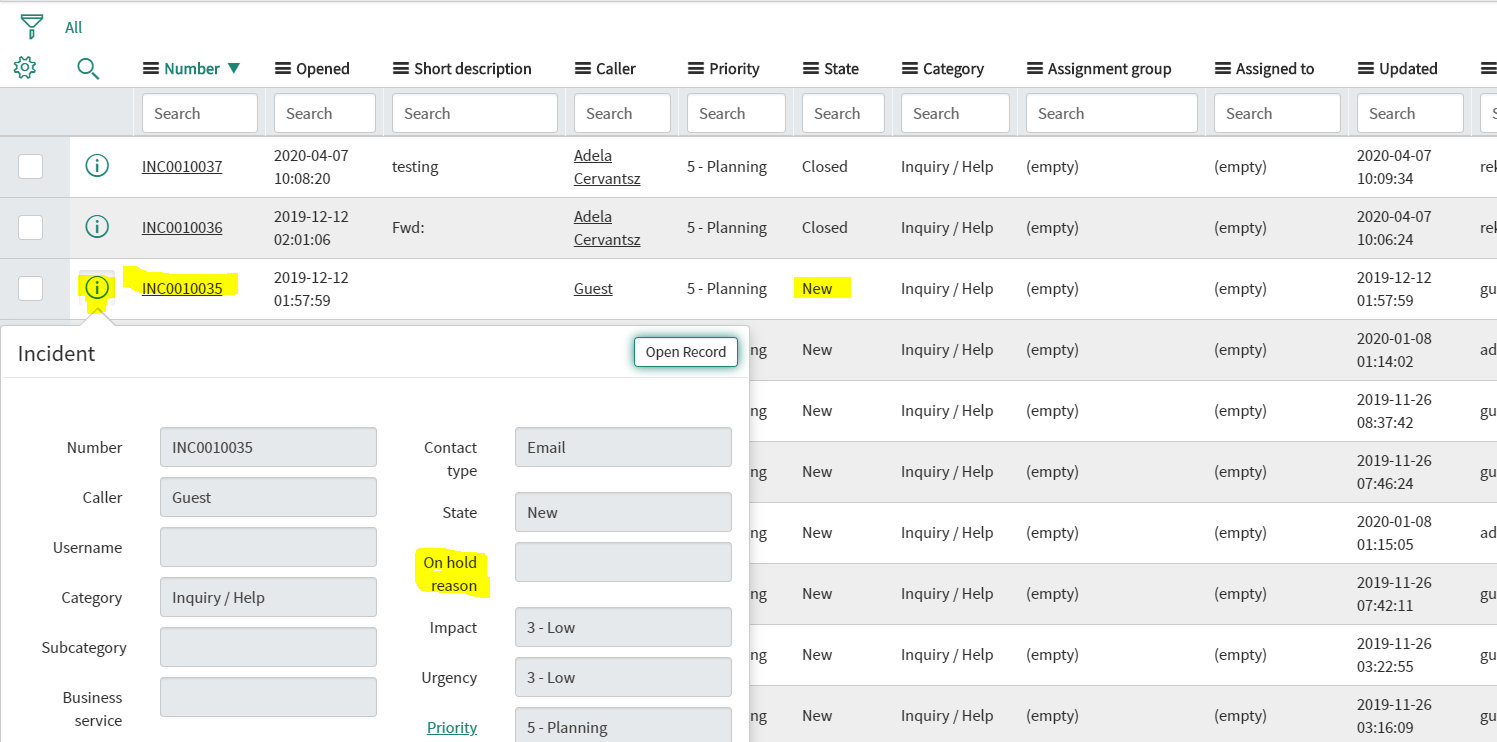
Task: Focus Assignment group search box
Action: (x=1112, y=113)
